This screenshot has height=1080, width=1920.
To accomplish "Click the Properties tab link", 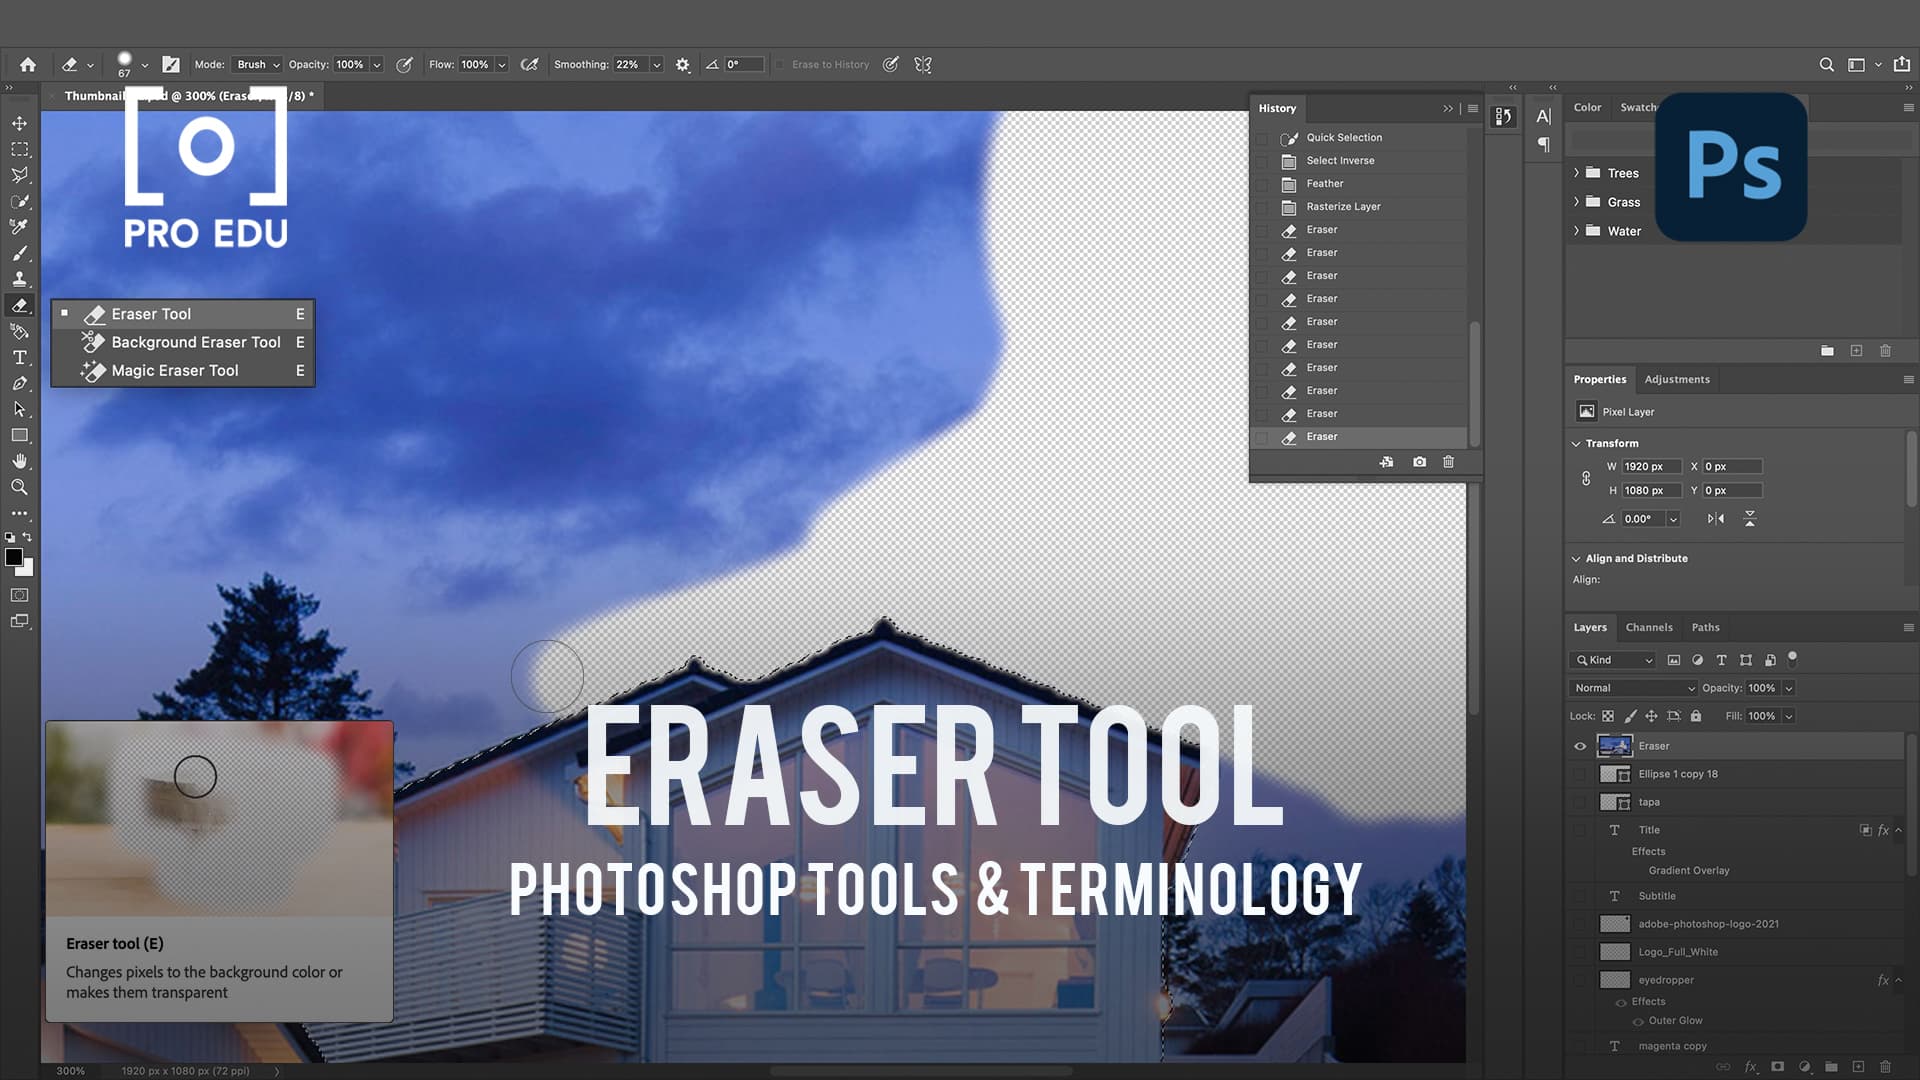I will [1599, 379].
